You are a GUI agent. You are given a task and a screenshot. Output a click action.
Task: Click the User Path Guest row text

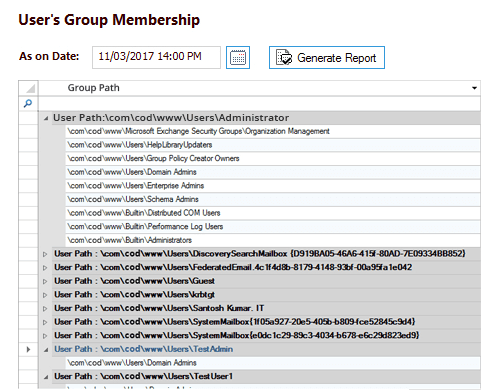(134, 281)
